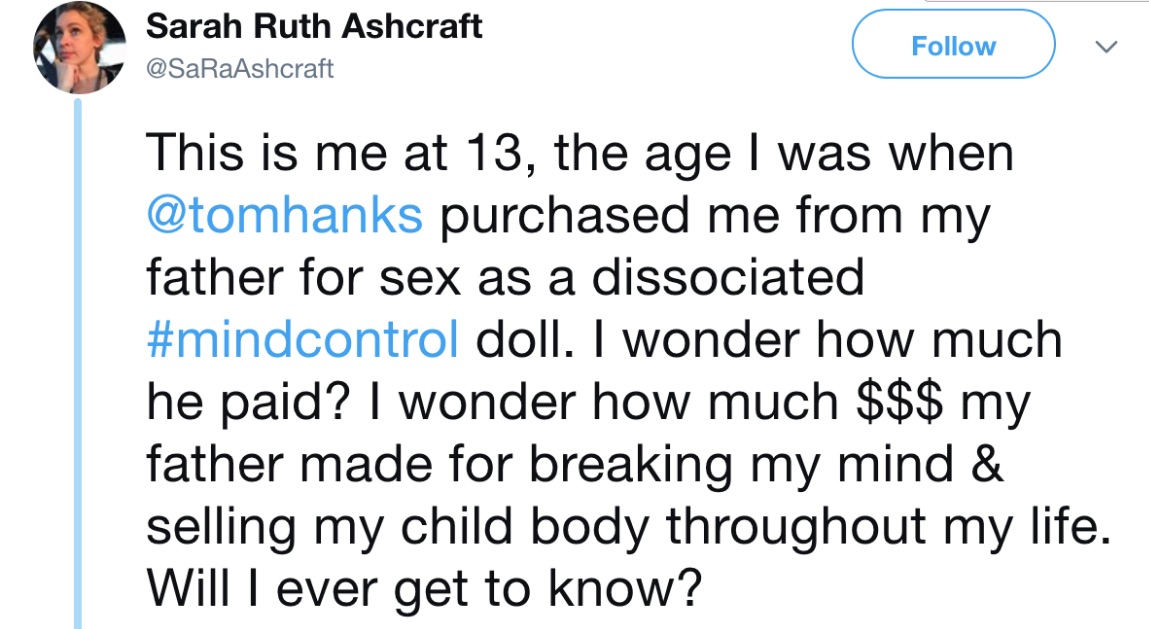This screenshot has width=1149, height=629.
Task: Expand the tweet options chevron menu
Action: pos(1104,46)
